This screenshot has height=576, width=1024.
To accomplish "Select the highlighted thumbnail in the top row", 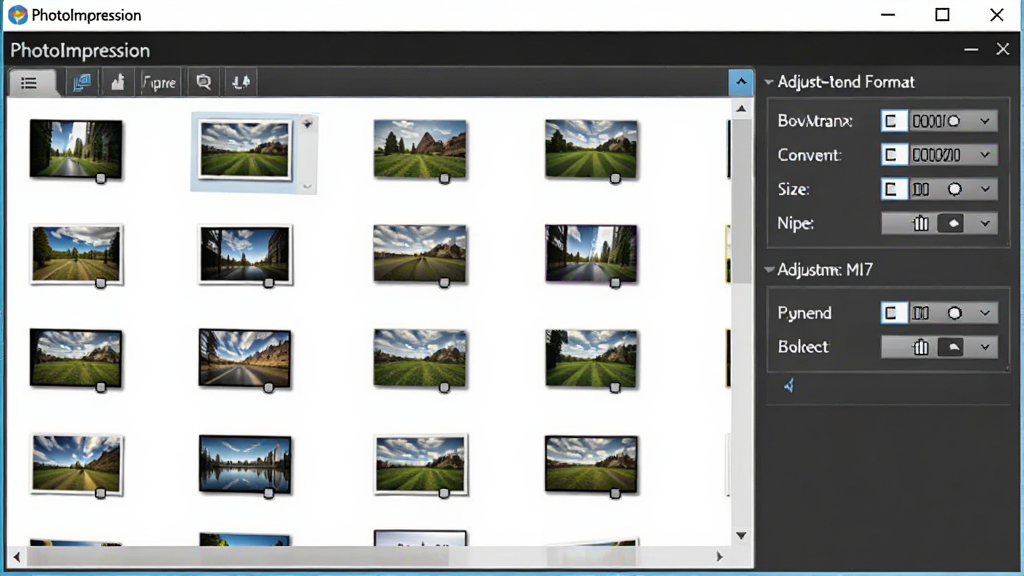I will [245, 150].
